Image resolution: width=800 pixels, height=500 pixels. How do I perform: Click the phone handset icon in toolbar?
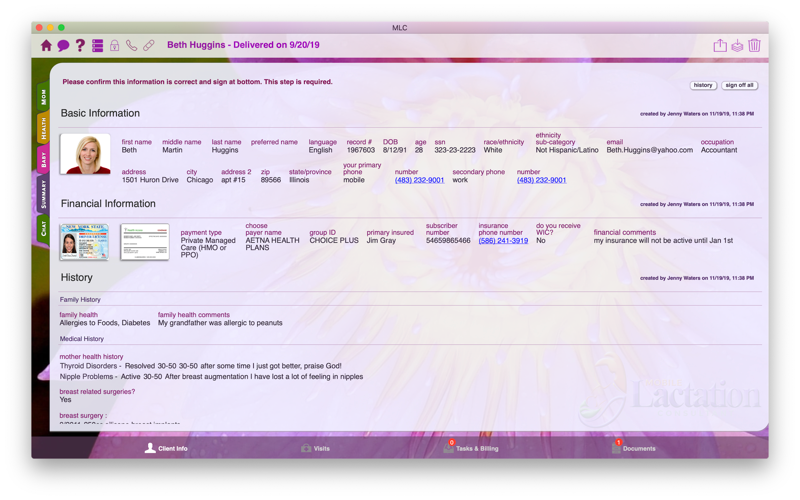pyautogui.click(x=132, y=45)
